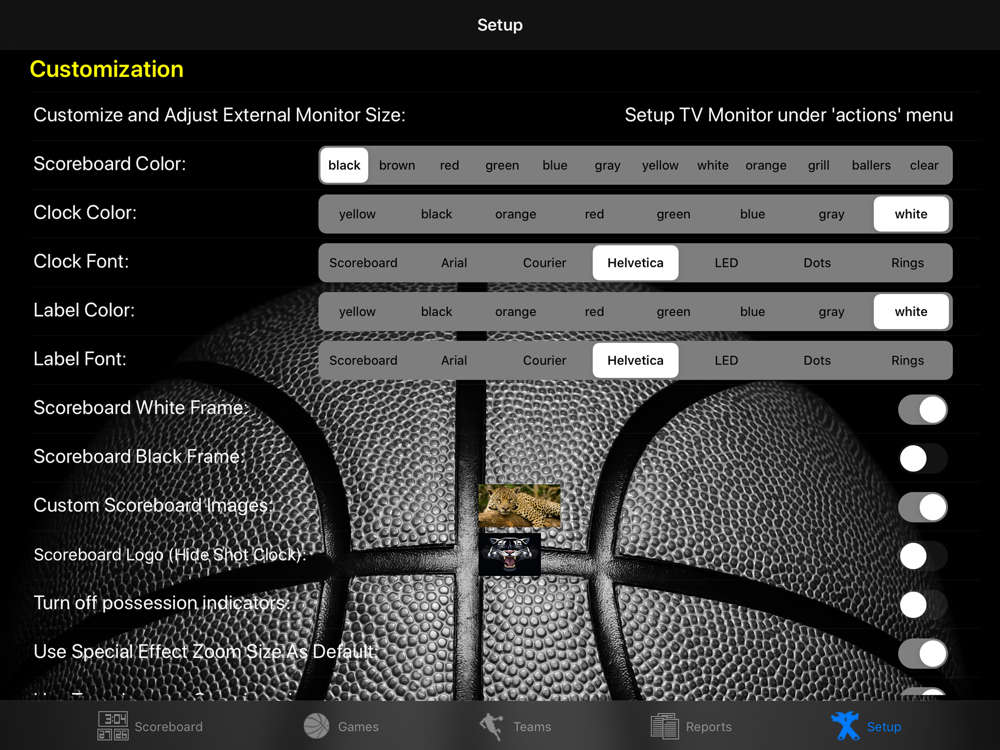The height and width of the screenshot is (750, 1000).
Task: Set Scoreboard Color to gray
Action: point(608,165)
